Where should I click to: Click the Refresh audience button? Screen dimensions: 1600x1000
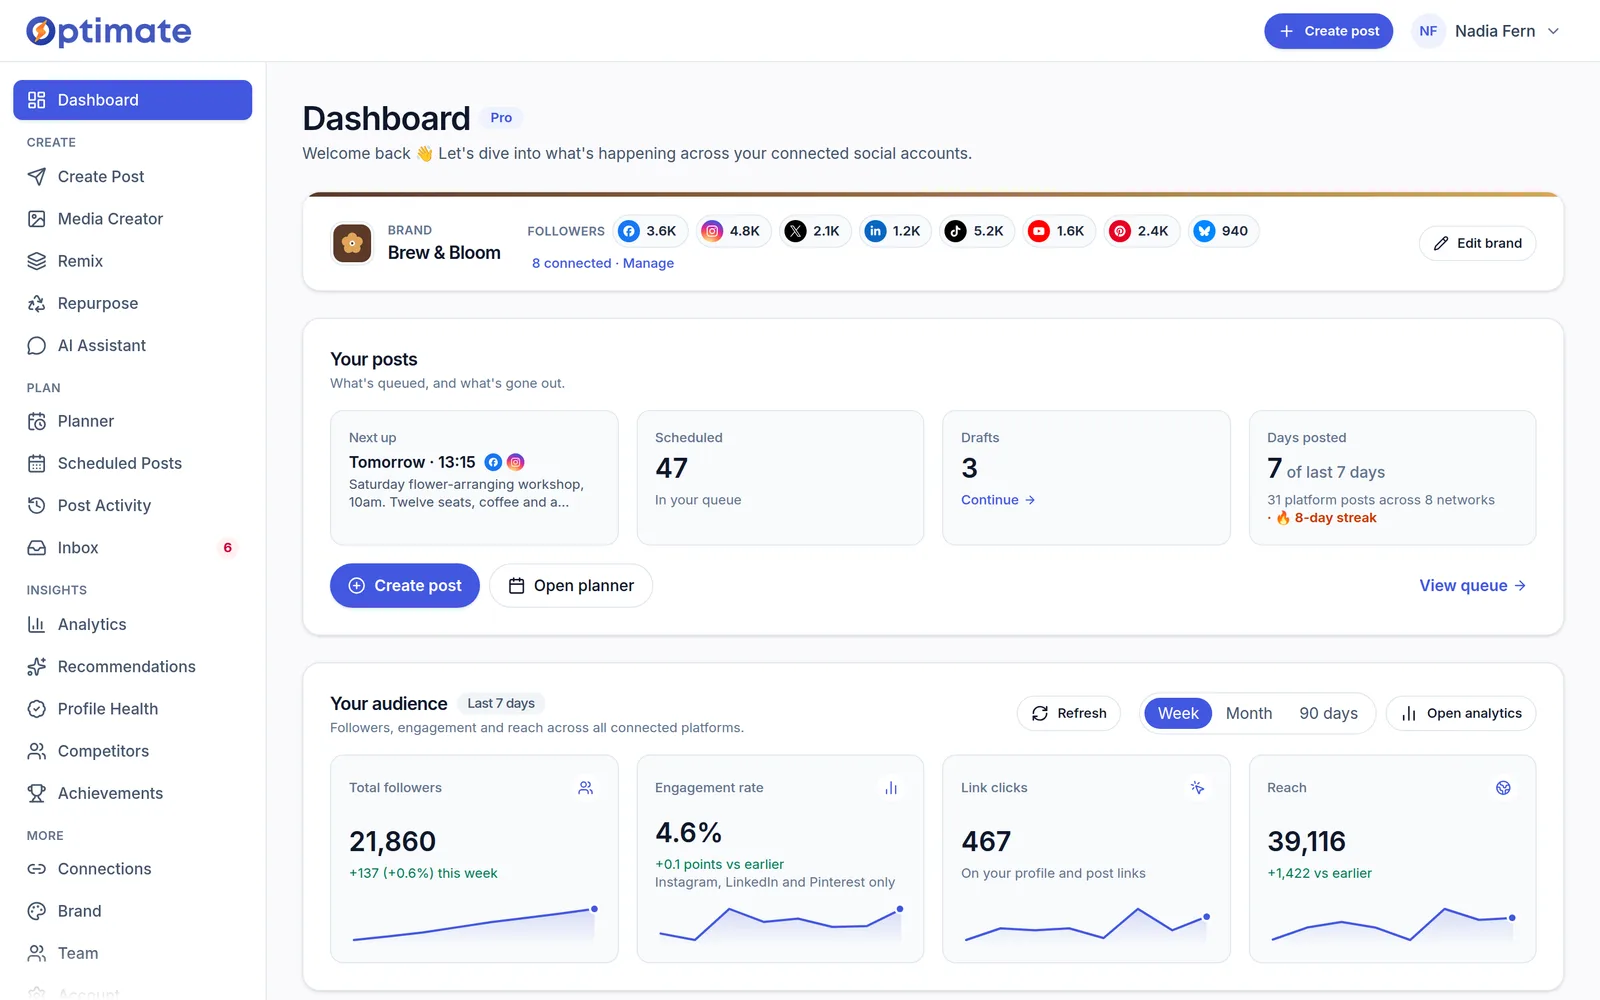coord(1069,713)
